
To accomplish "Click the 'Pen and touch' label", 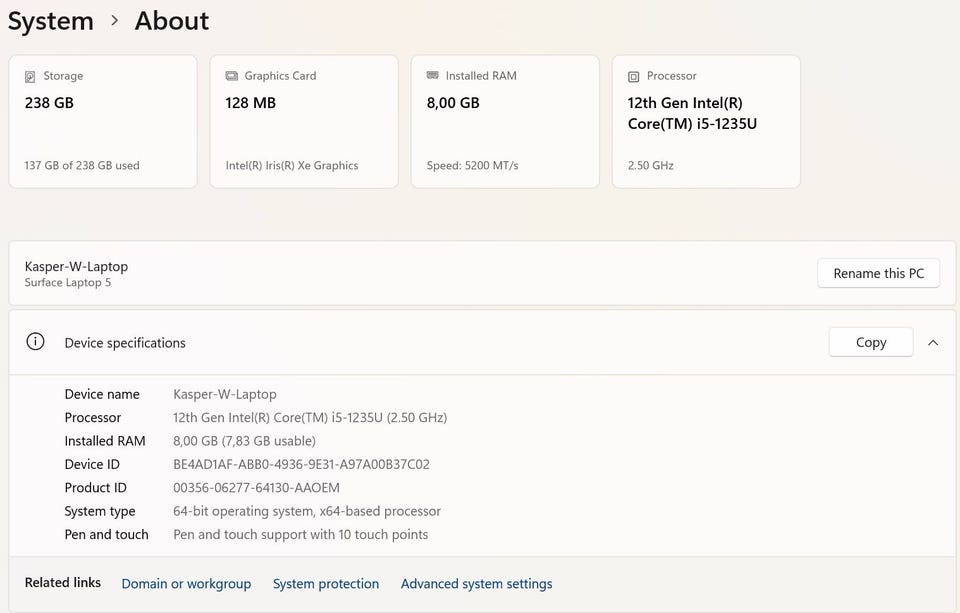I will [107, 535].
